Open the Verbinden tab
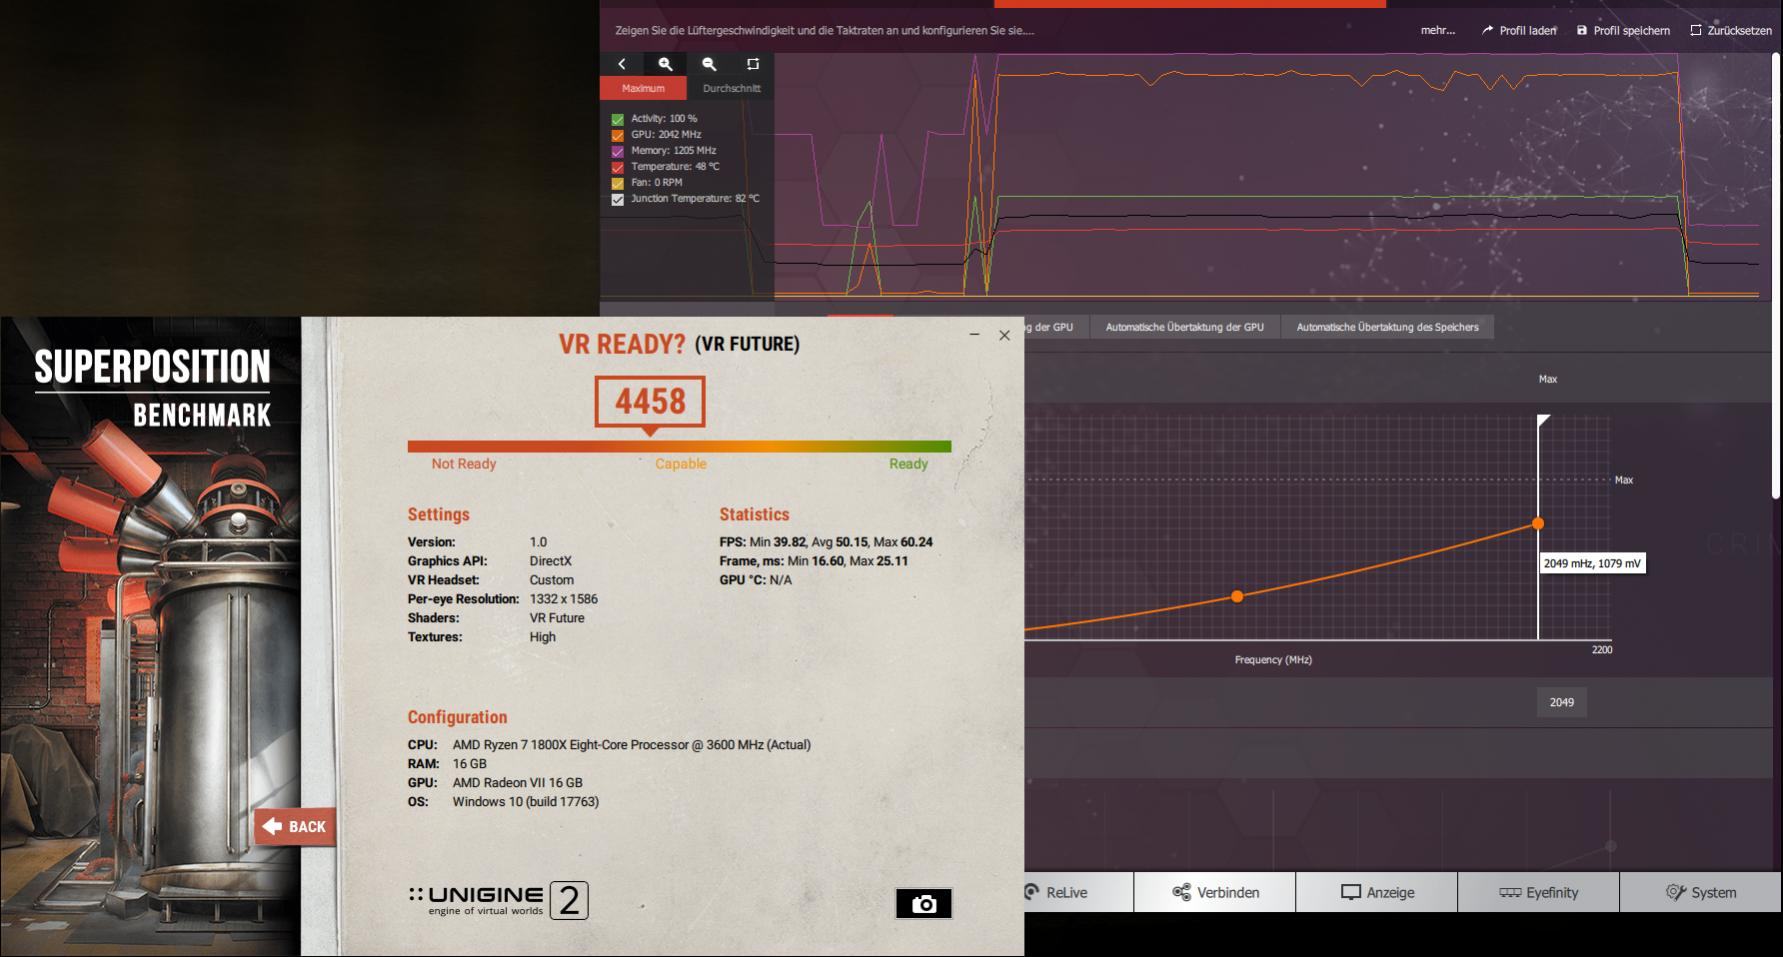1783x957 pixels. pos(1215,892)
